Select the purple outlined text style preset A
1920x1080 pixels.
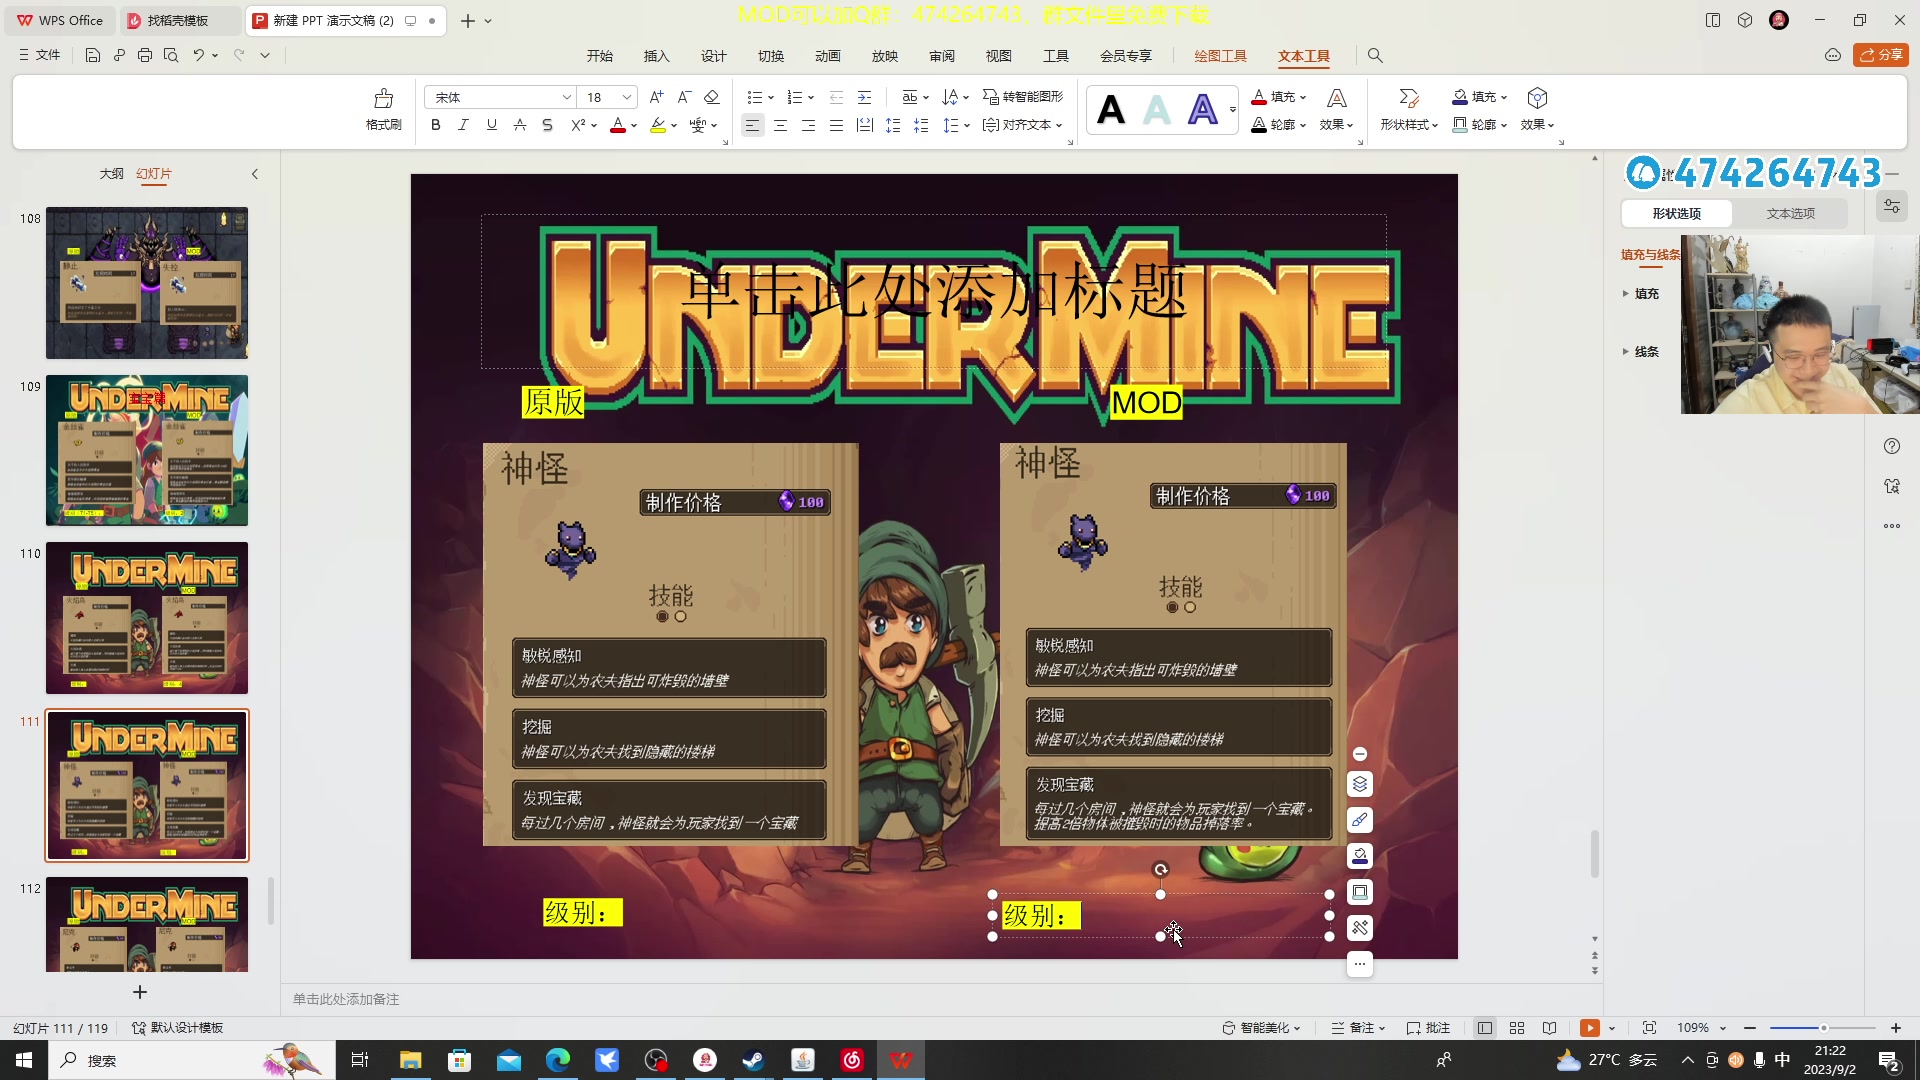(x=1203, y=109)
